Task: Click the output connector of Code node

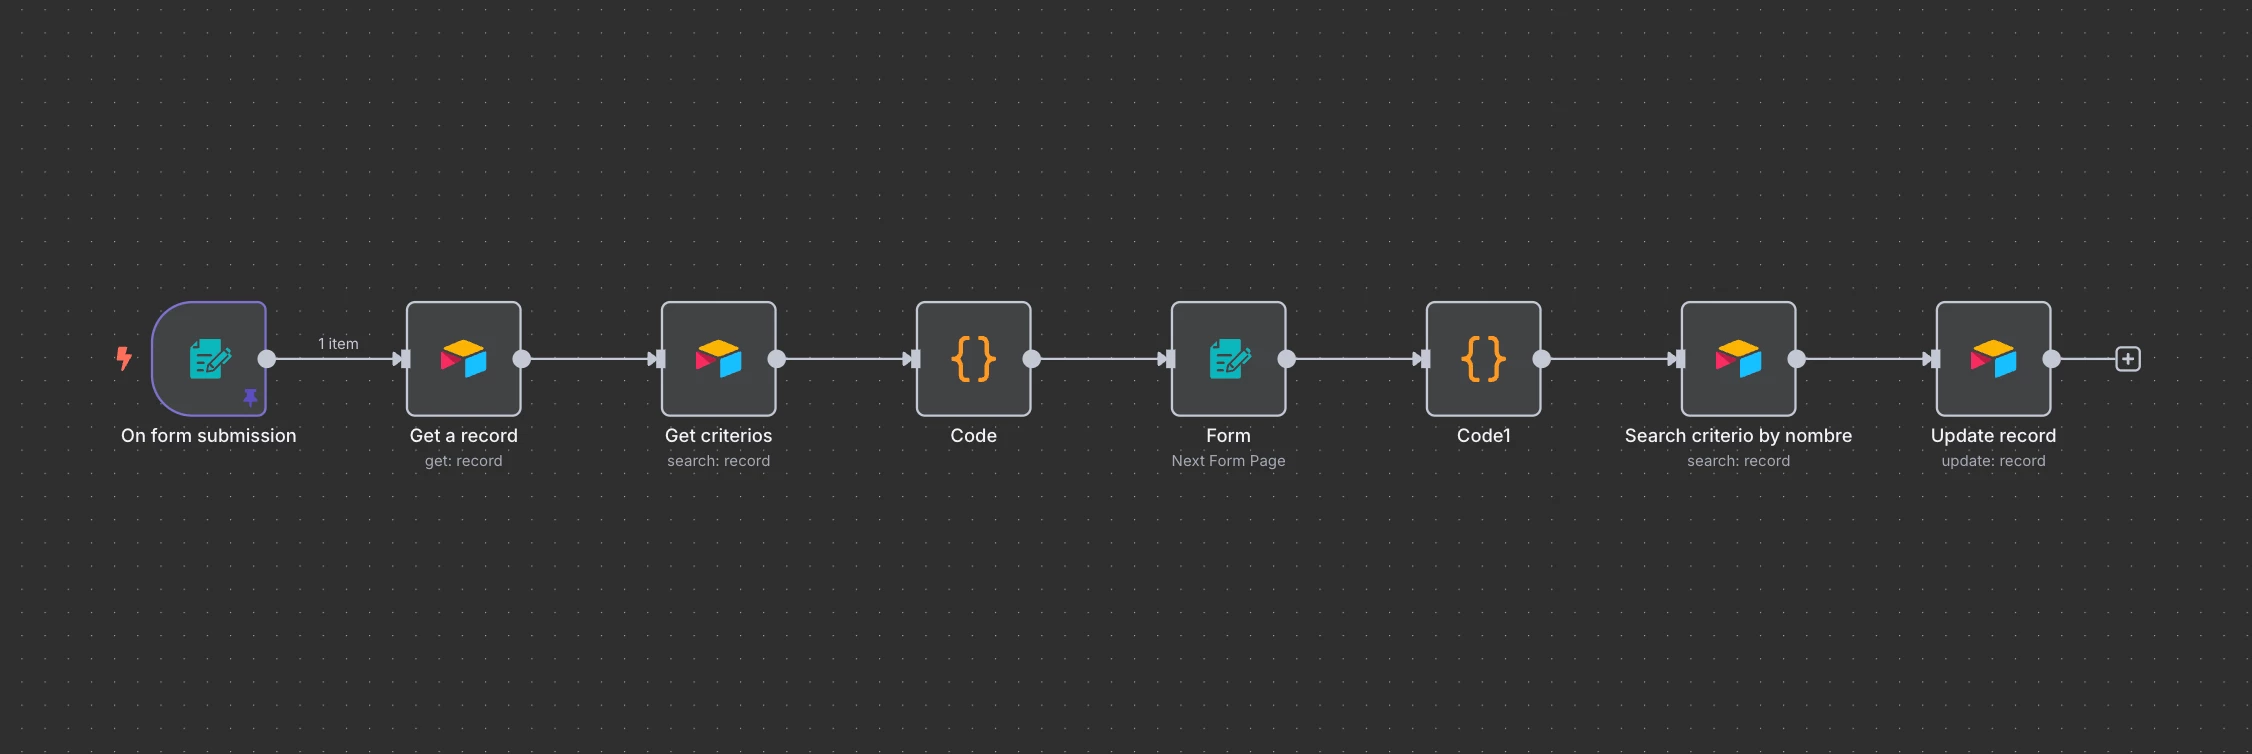Action: point(1032,359)
